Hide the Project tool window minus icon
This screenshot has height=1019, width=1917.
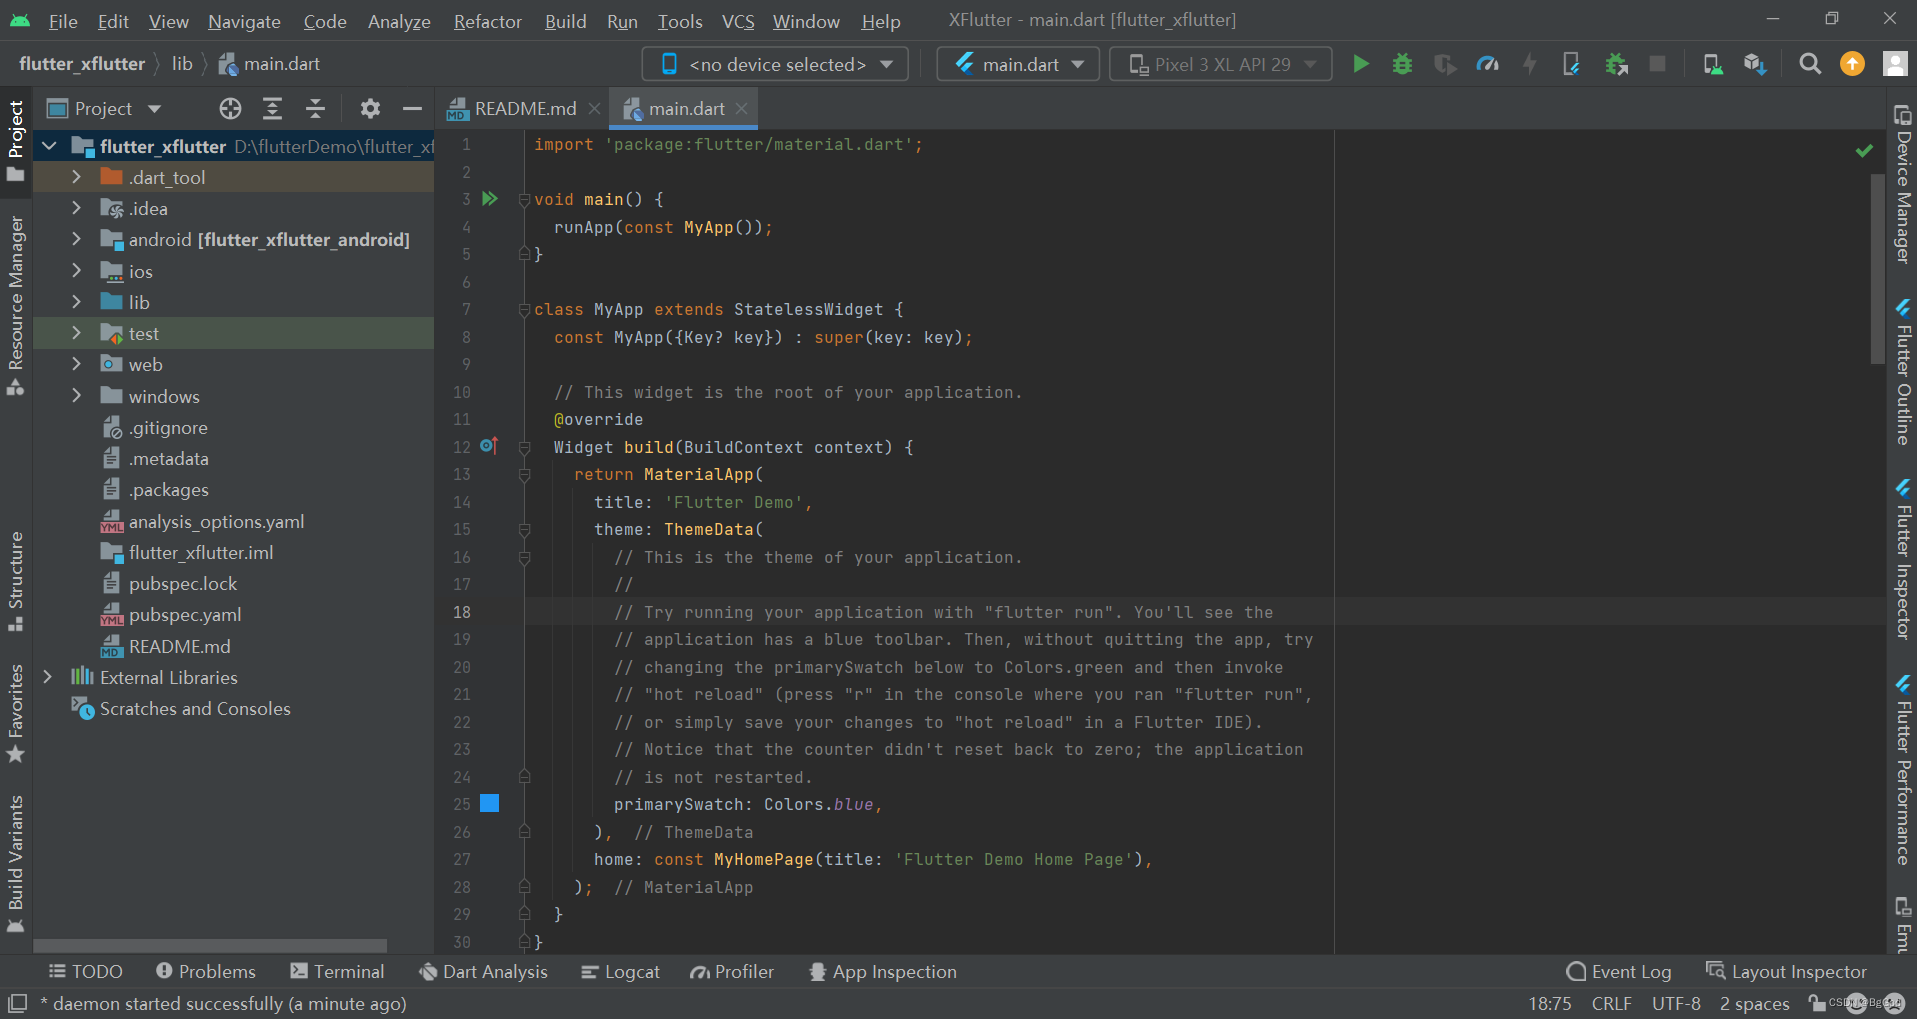412,108
